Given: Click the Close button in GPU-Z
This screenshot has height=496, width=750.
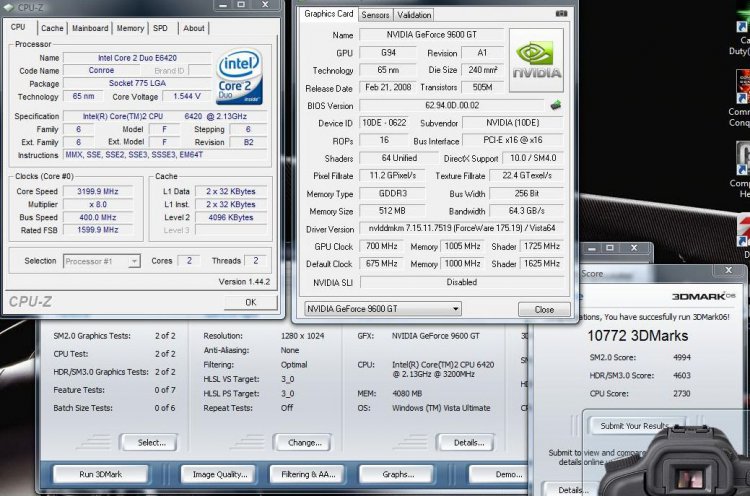Looking at the screenshot, I should click(544, 309).
